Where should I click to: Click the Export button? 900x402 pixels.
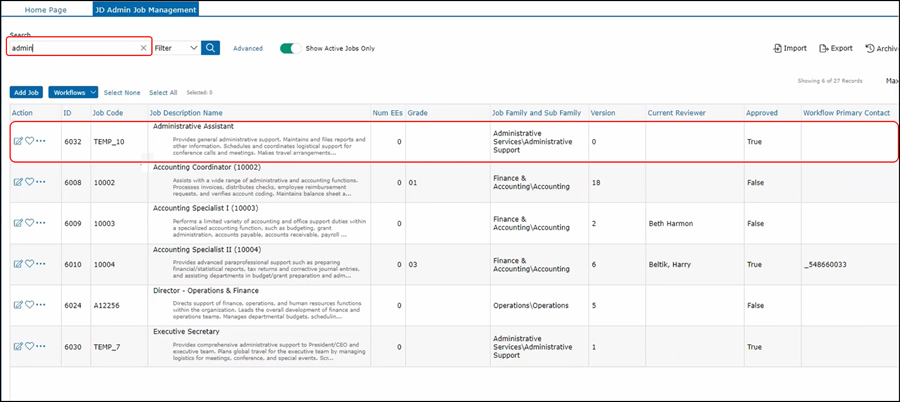pyautogui.click(x=836, y=48)
